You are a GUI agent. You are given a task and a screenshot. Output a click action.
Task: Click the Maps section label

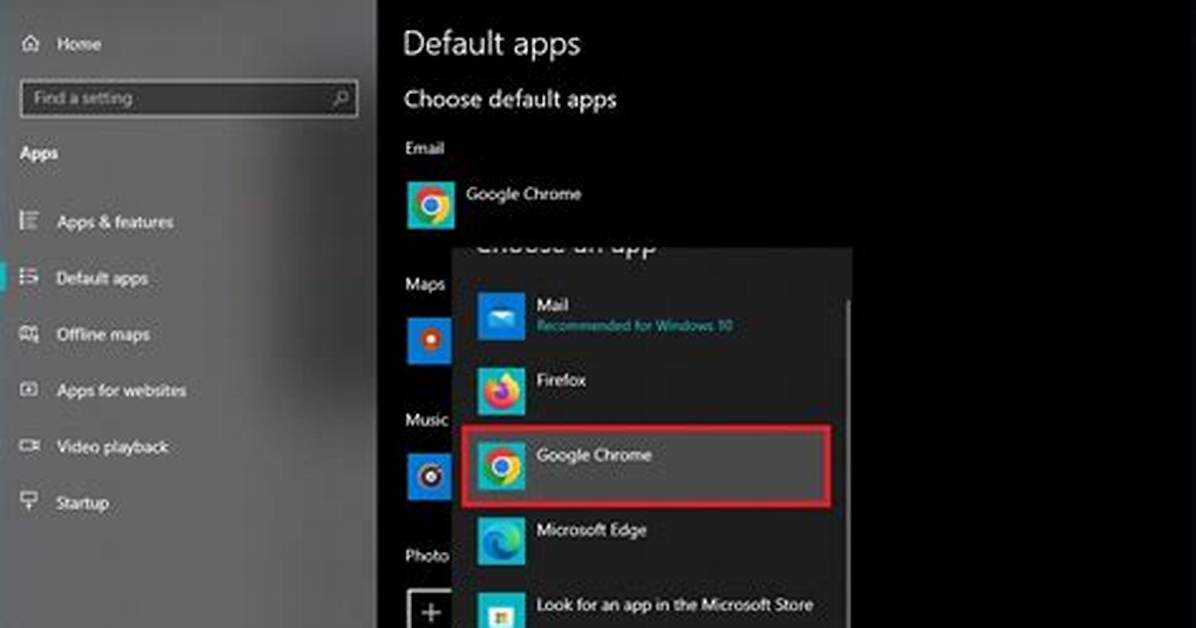(x=425, y=284)
